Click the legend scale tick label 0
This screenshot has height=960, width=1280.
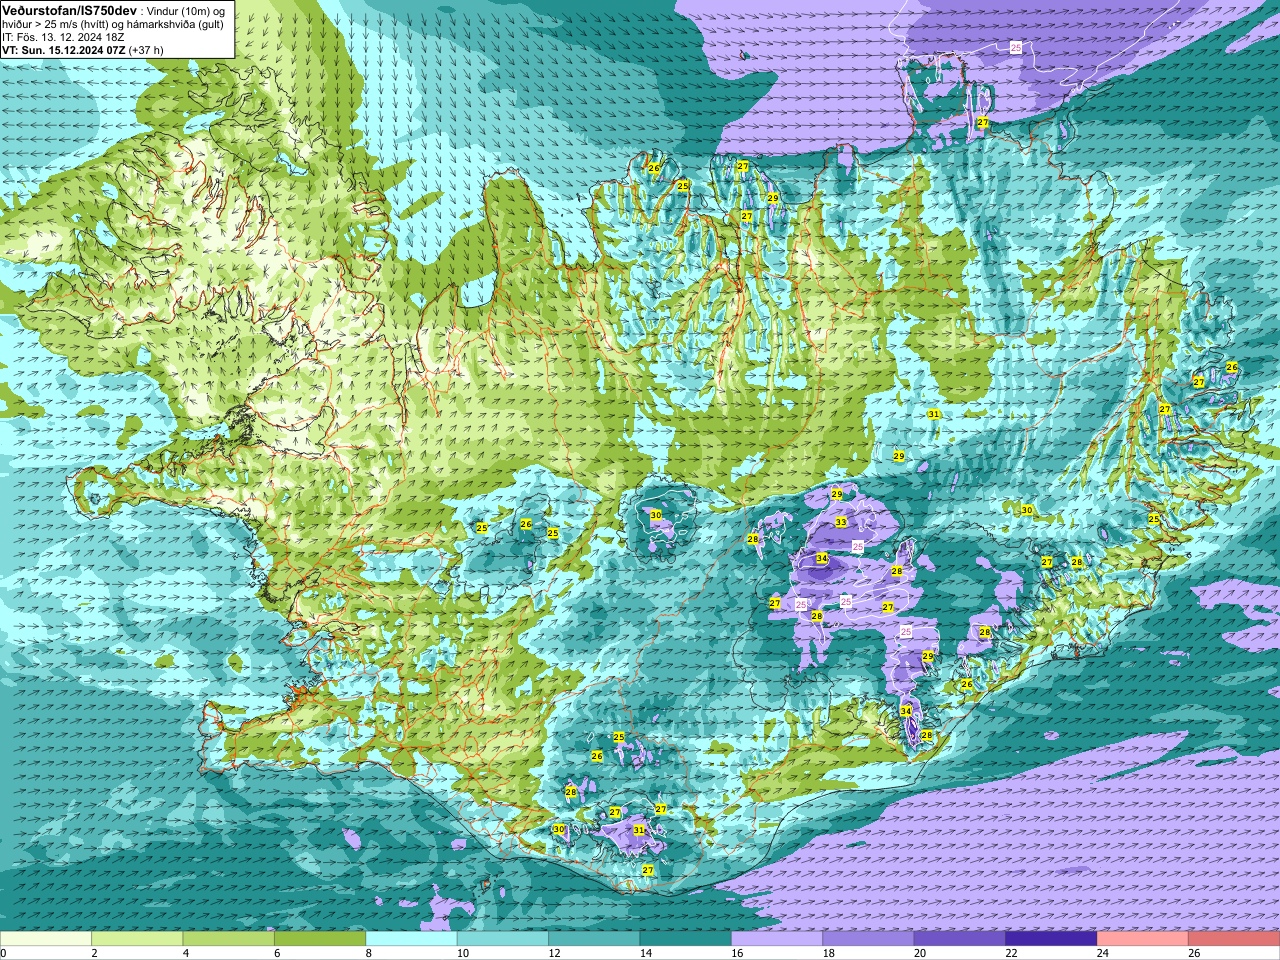pos(4,954)
